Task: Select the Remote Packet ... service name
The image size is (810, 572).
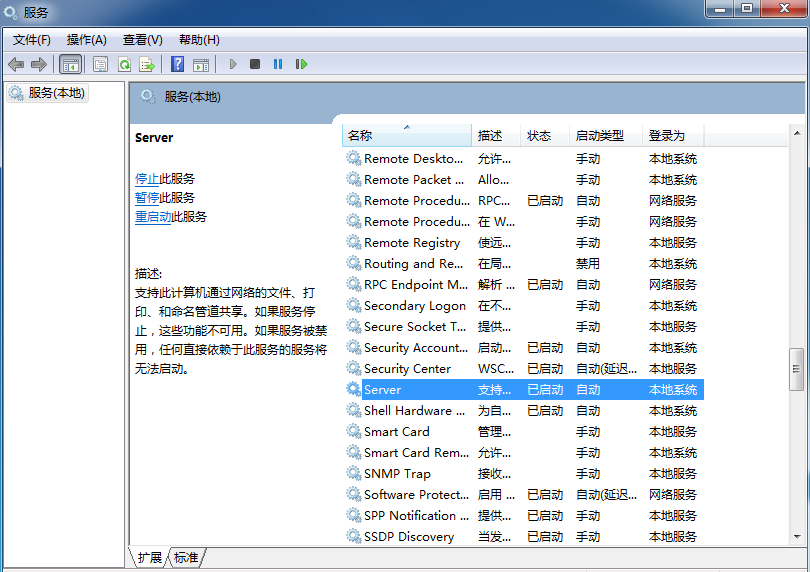Action: tap(414, 179)
